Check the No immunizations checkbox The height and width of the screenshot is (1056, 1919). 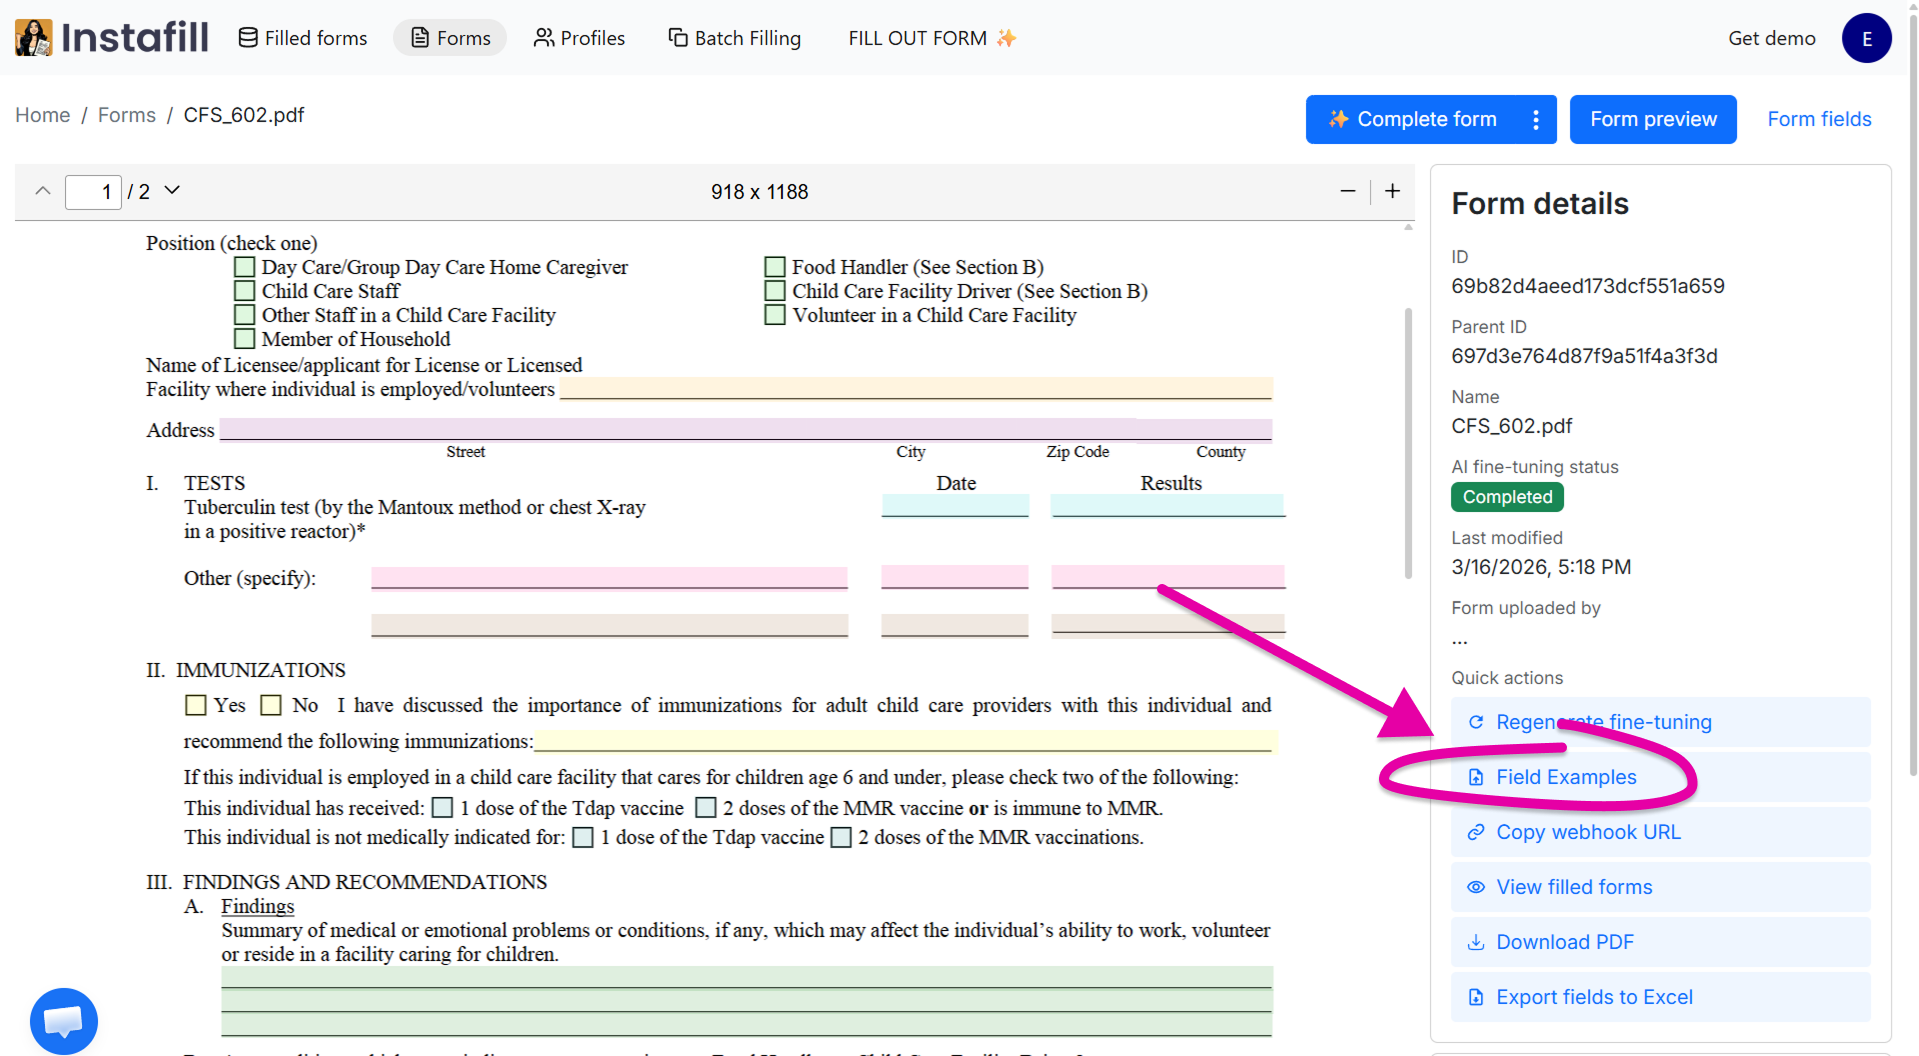(270, 705)
